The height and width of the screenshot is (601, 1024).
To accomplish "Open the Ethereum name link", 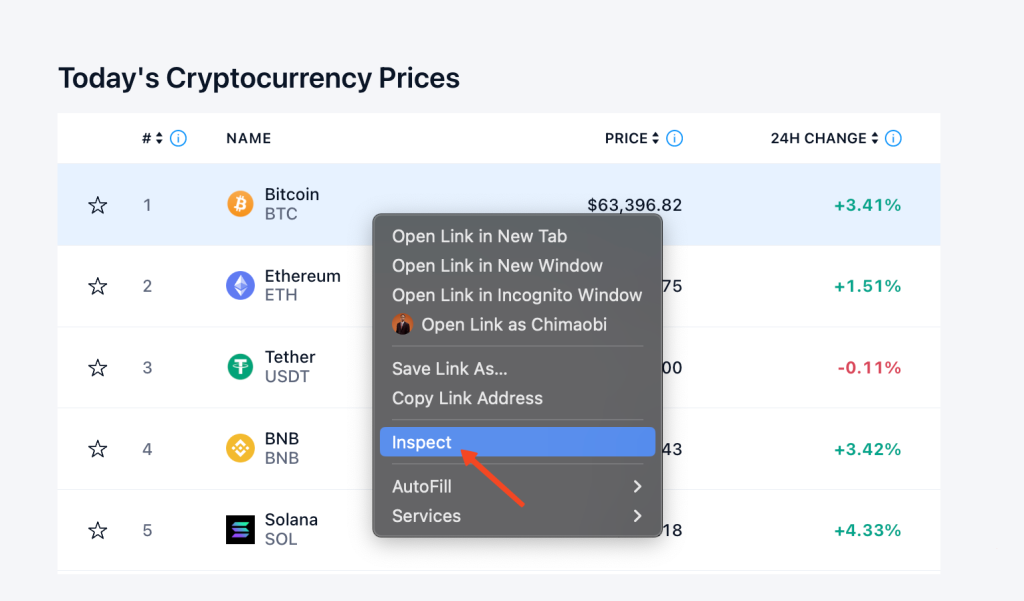I will [x=302, y=276].
